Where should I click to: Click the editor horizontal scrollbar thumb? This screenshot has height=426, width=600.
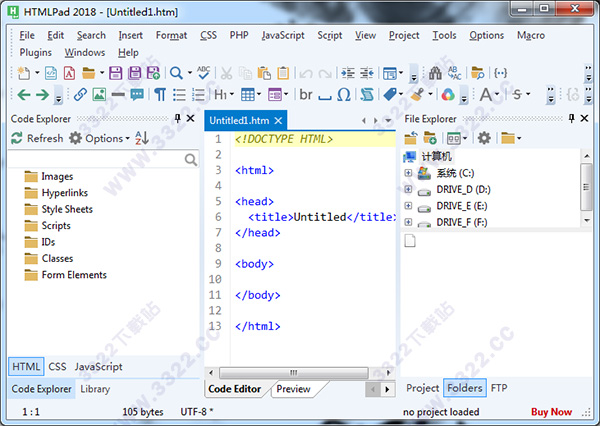[x=293, y=372]
